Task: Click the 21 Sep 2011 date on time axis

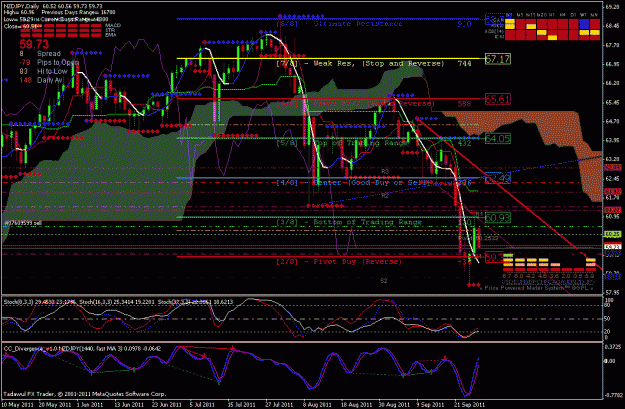Action: pos(470,404)
